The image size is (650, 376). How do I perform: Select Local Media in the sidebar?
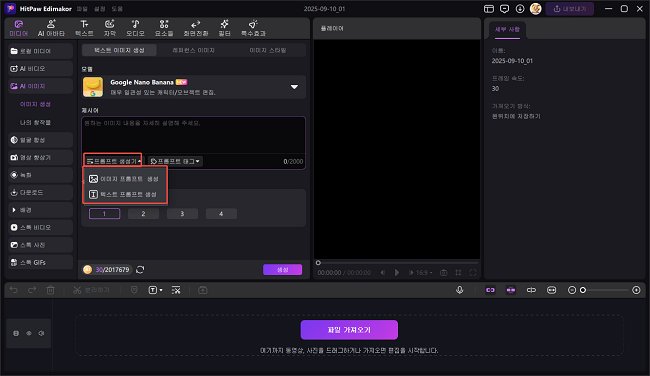tap(40, 51)
